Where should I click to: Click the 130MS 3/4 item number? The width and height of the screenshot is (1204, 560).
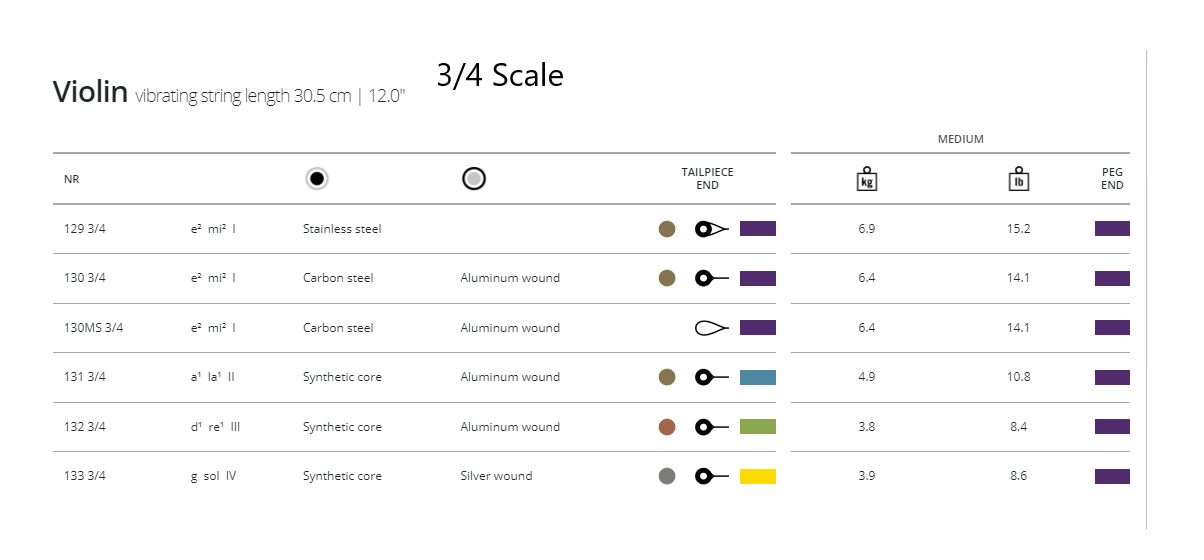point(93,328)
